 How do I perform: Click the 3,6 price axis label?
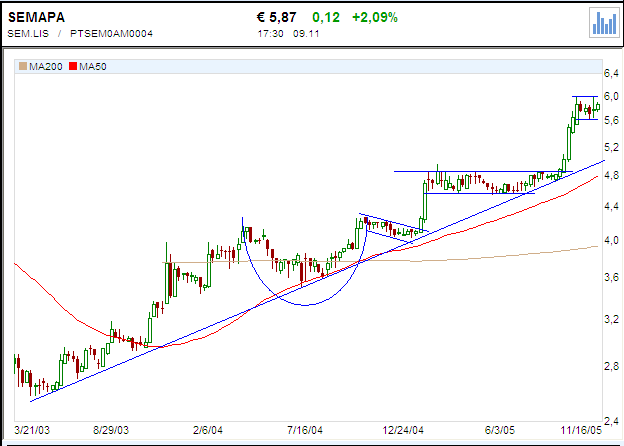pos(612,277)
